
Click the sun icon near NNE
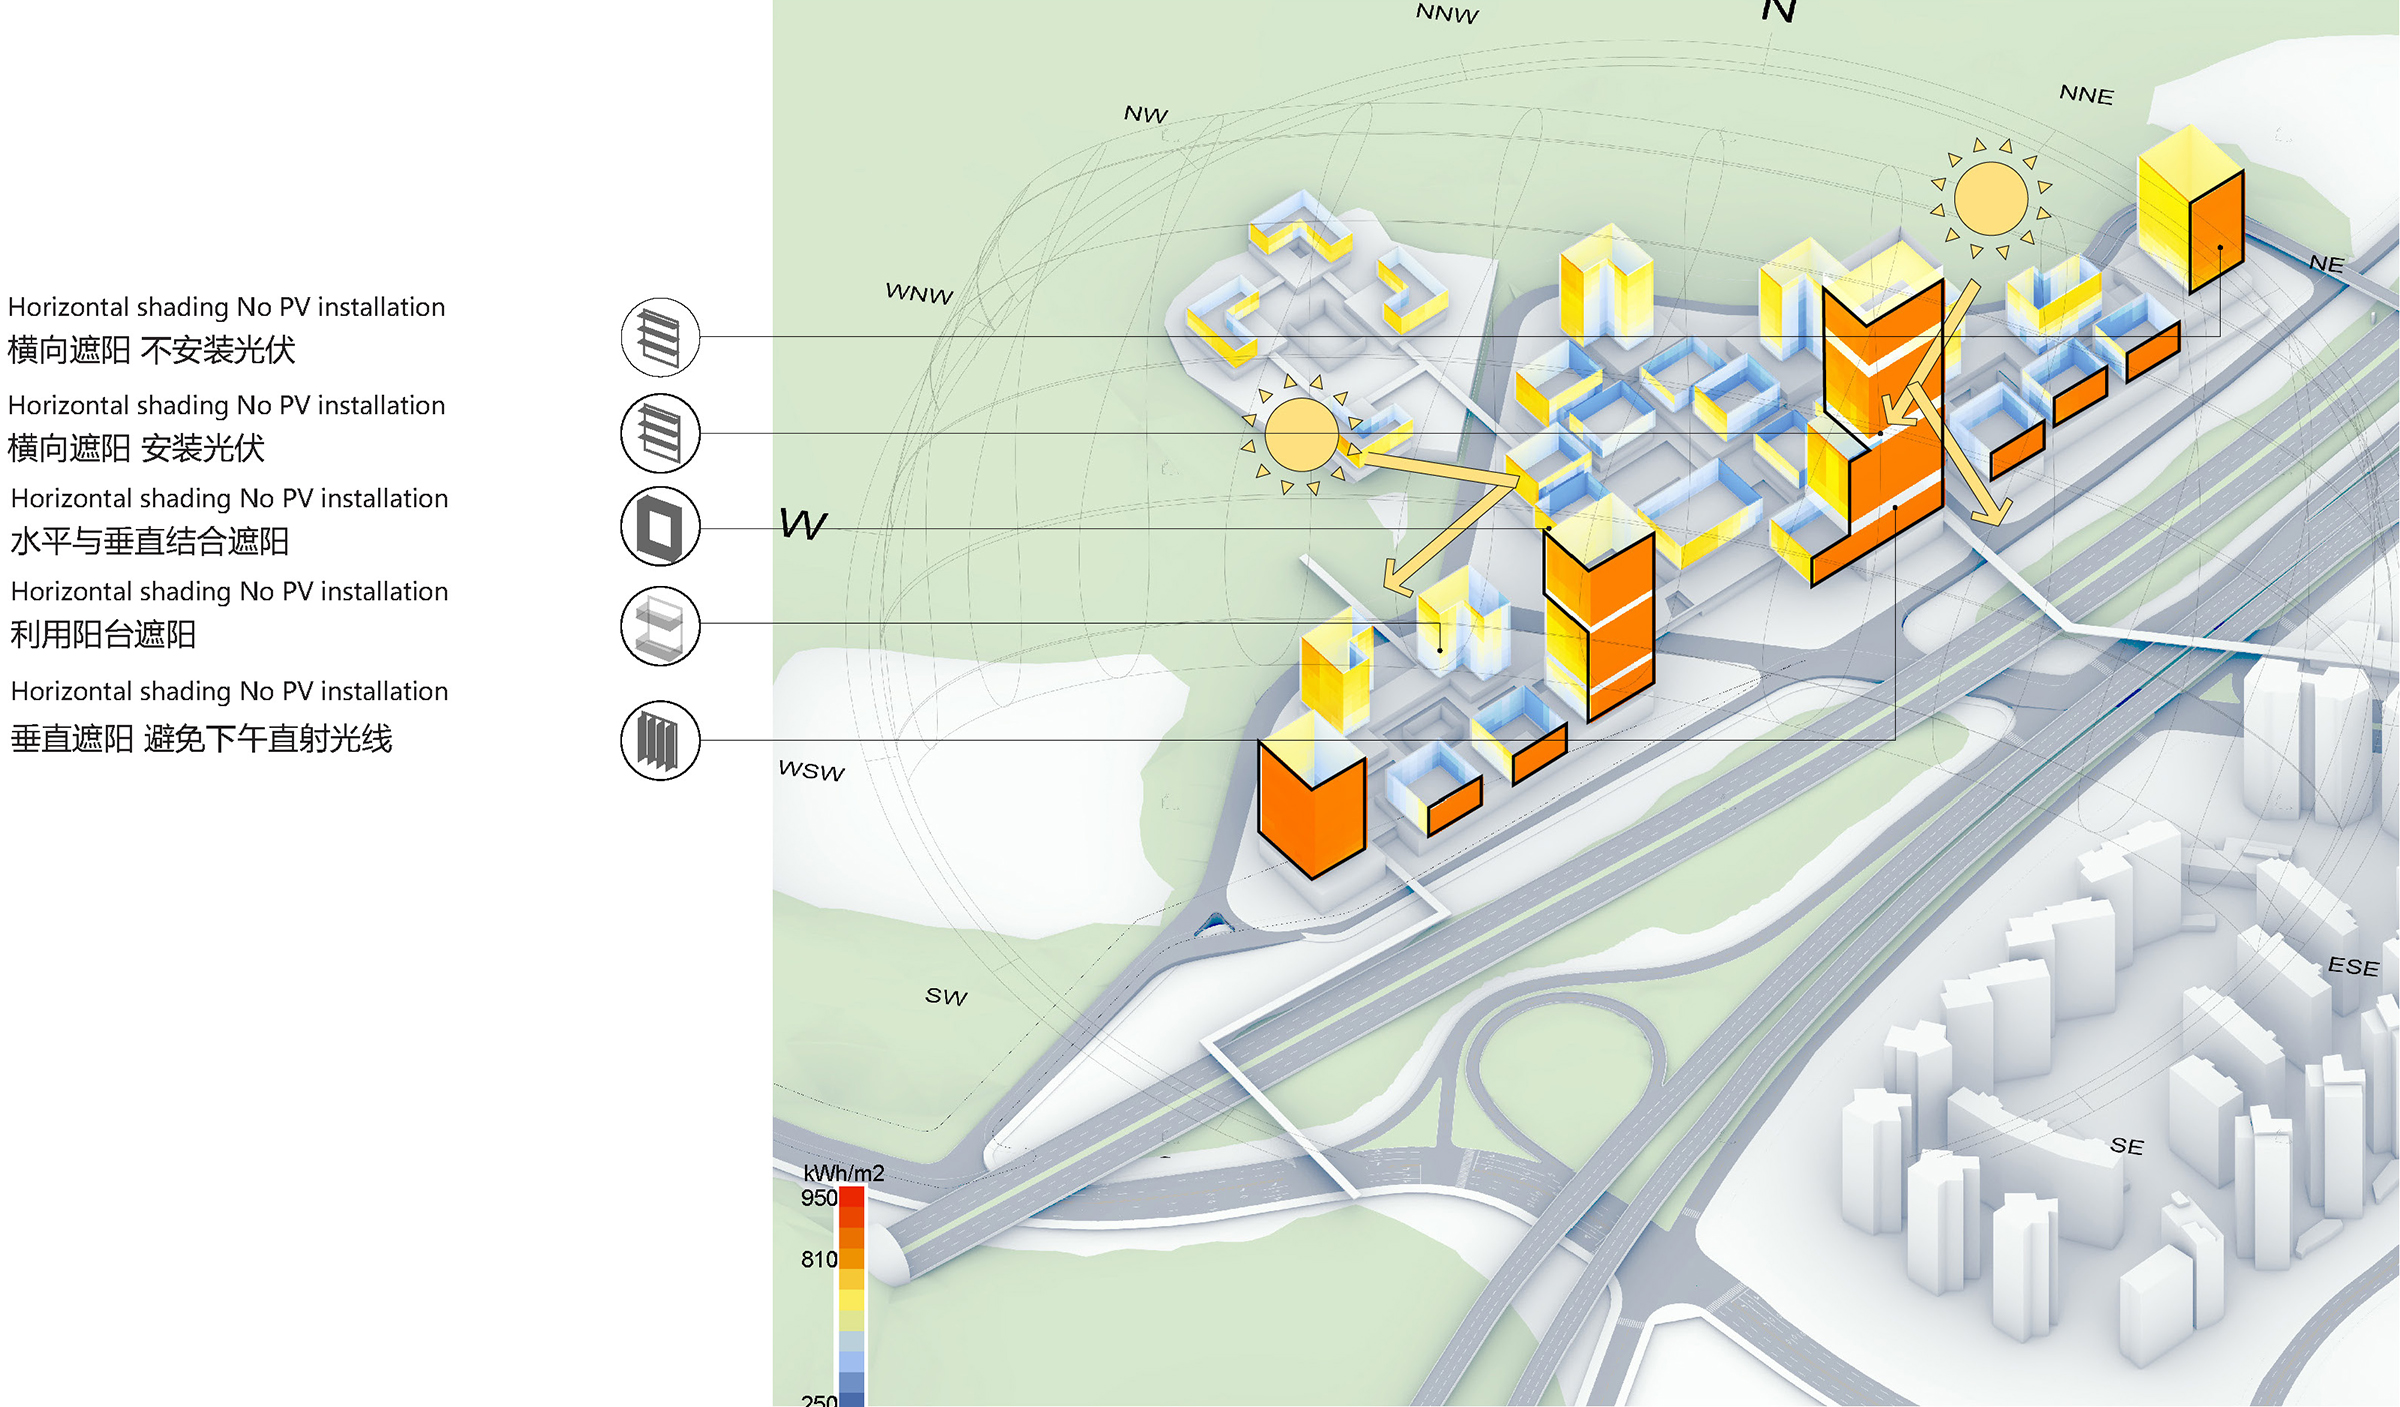click(x=1990, y=199)
